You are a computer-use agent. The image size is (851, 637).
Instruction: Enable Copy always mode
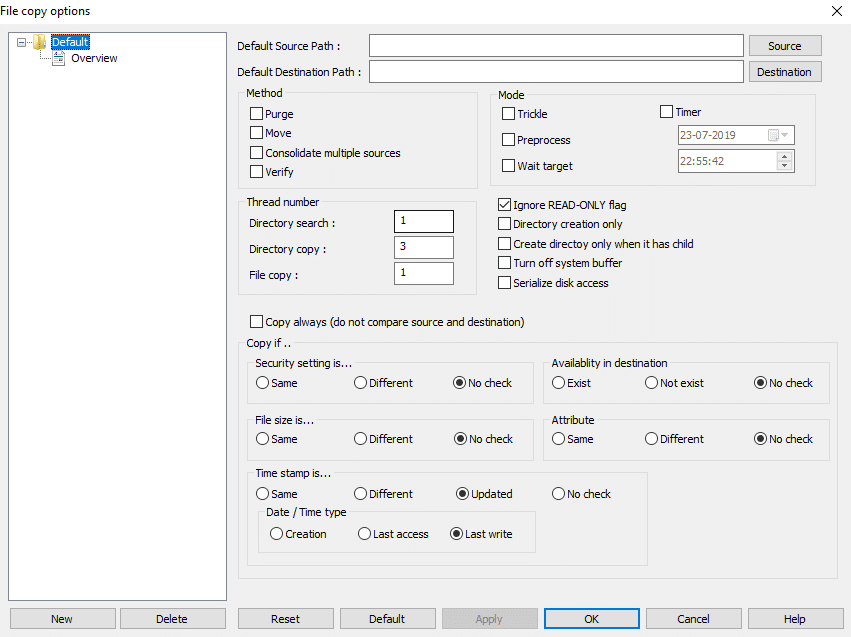[x=256, y=321]
